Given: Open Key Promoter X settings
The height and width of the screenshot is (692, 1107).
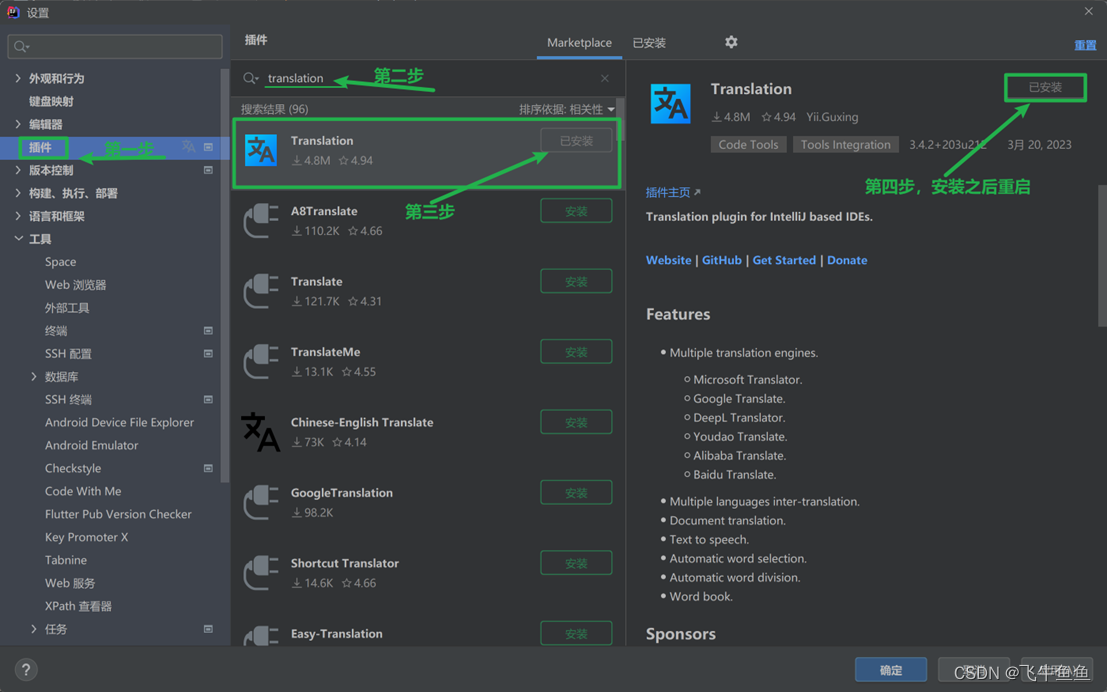Looking at the screenshot, I should tap(86, 537).
